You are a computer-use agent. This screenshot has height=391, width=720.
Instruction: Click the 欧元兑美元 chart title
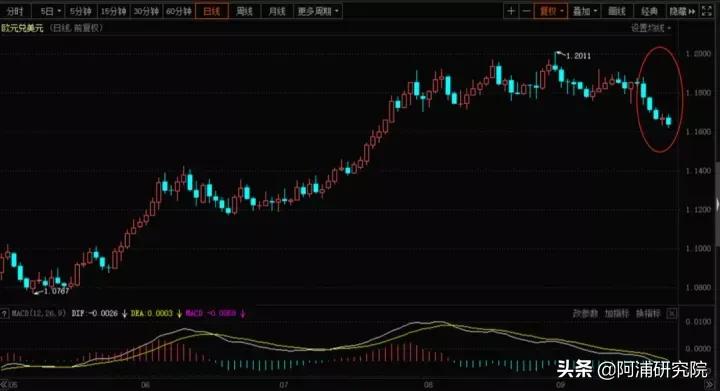[x=22, y=28]
